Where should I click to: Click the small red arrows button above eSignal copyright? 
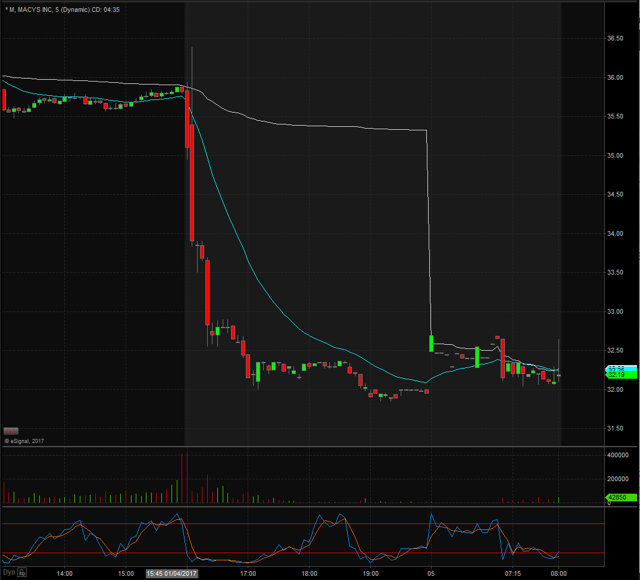[11, 431]
